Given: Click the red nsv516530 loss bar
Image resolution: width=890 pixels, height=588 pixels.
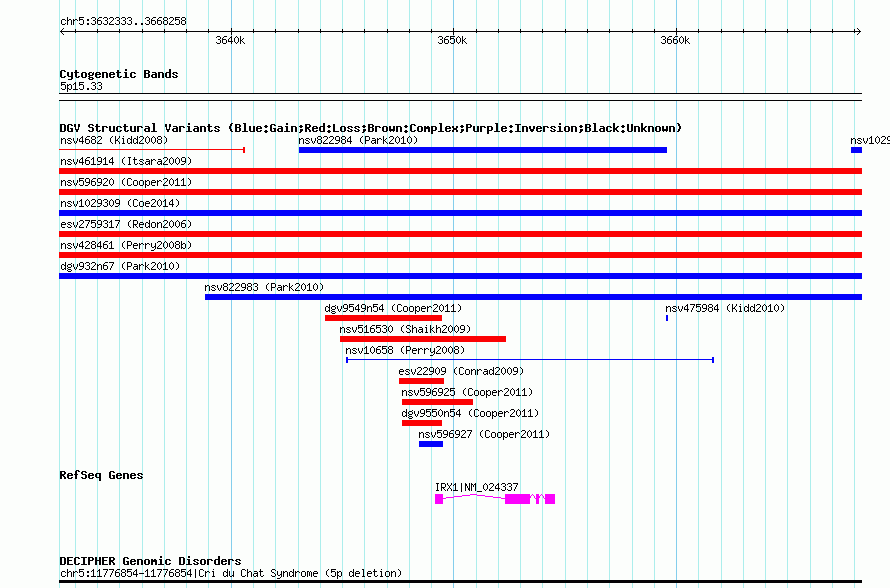Looking at the screenshot, I should [x=423, y=339].
